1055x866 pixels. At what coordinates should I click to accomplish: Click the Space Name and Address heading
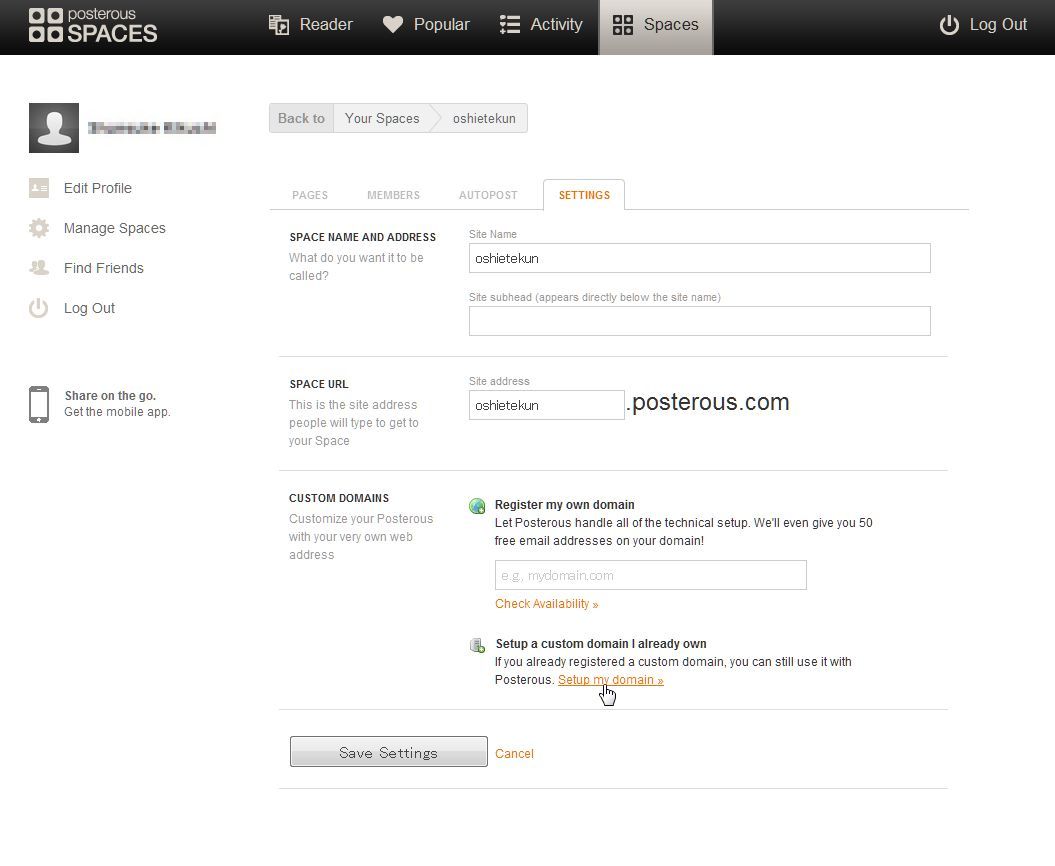pos(363,237)
